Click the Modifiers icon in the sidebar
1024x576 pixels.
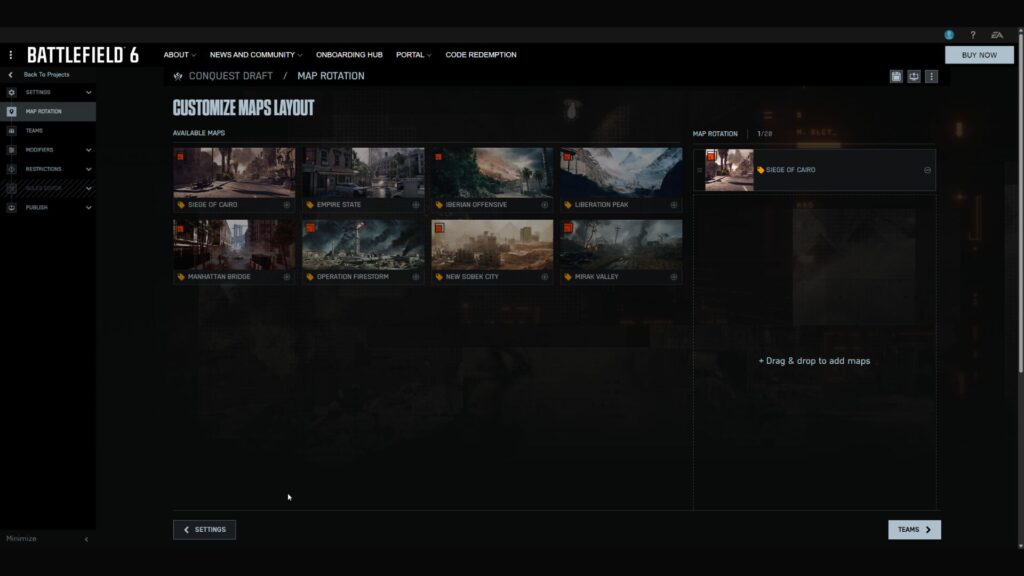tap(11, 149)
